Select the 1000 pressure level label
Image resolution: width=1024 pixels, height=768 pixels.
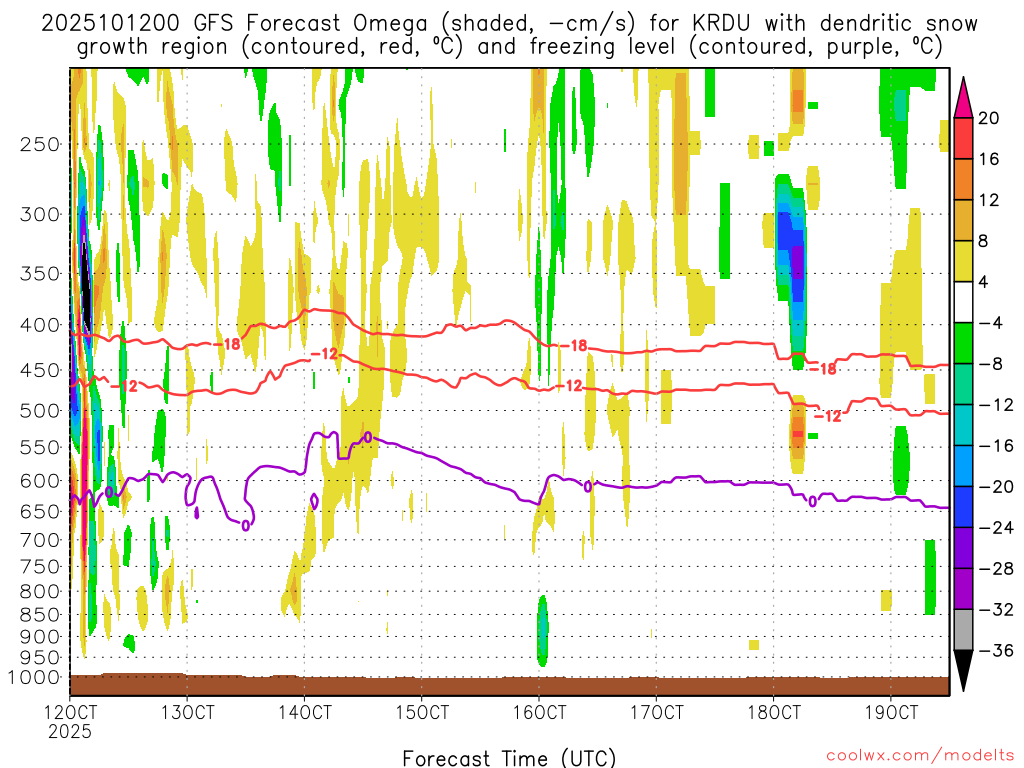coord(35,678)
